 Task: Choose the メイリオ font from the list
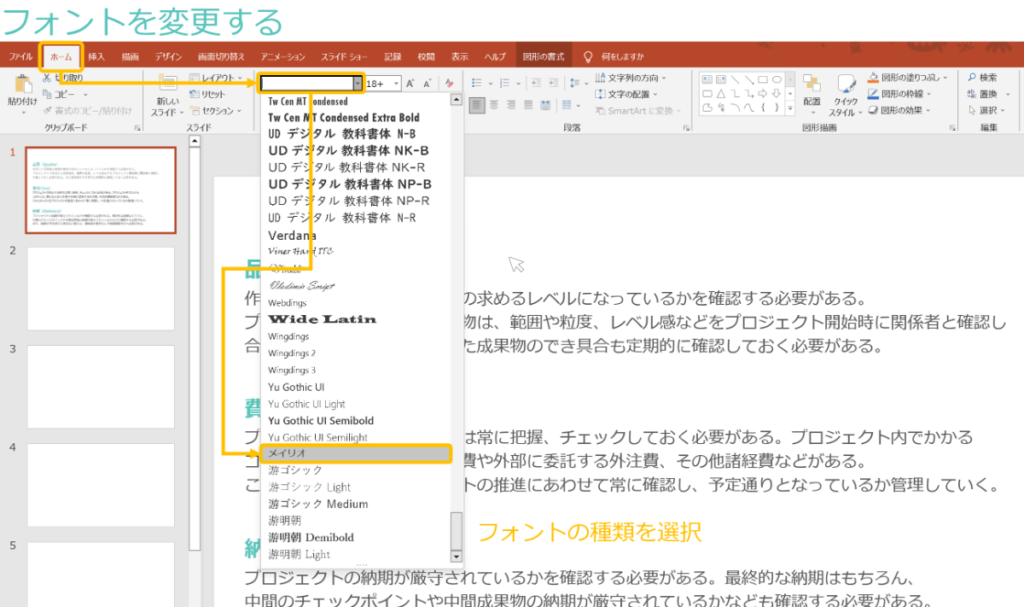click(354, 453)
